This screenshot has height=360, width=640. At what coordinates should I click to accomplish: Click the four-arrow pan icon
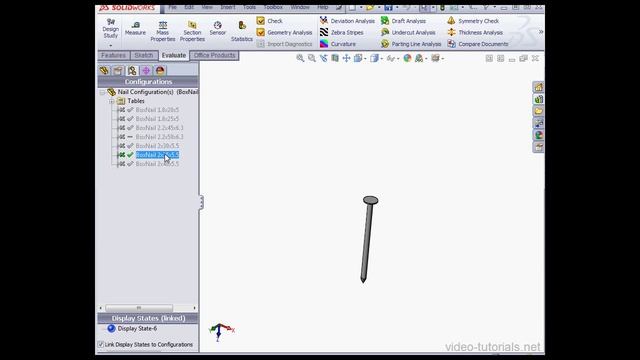[347, 58]
